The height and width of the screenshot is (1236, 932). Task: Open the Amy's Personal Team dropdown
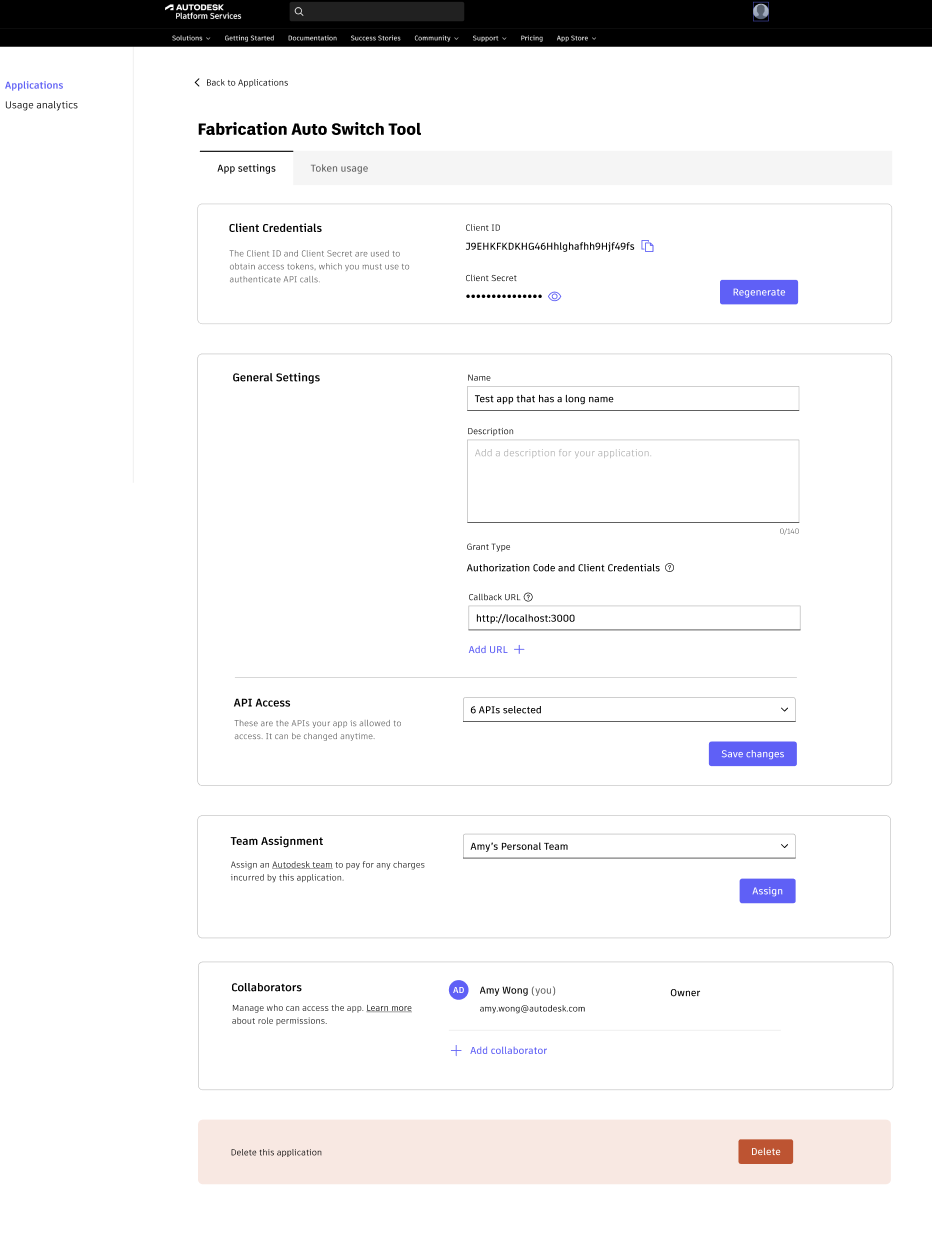tap(628, 846)
